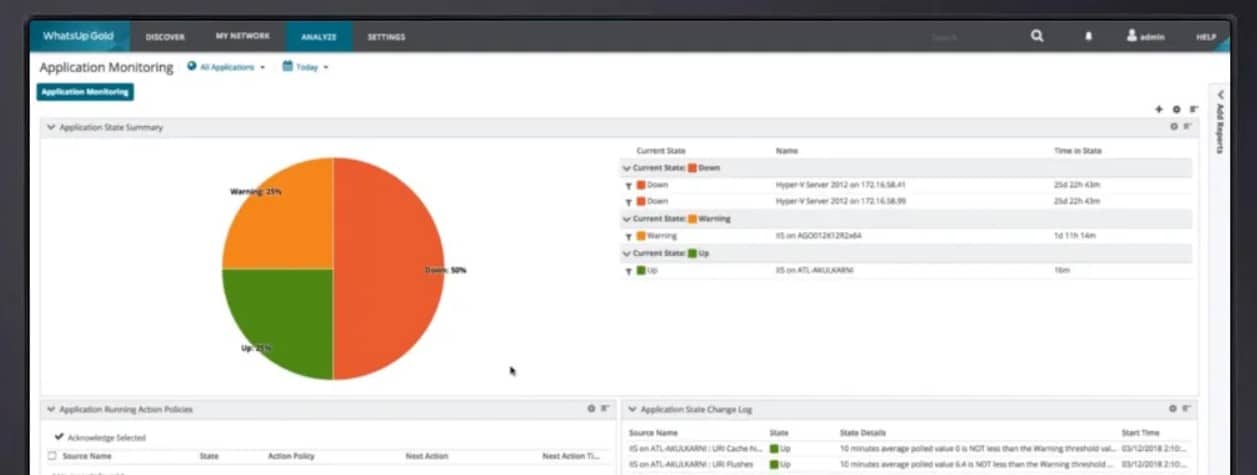Open the search magnifier icon
Screen dimensions: 1257x475
pos(1037,36)
